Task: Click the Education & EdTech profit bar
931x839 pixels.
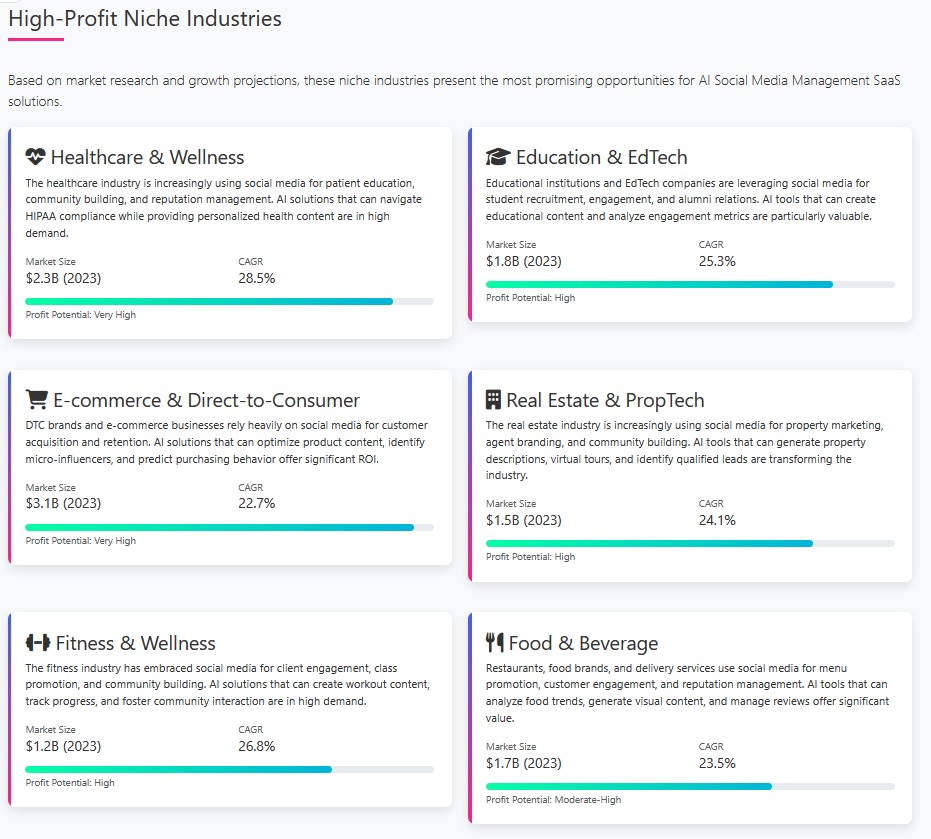Action: (690, 284)
